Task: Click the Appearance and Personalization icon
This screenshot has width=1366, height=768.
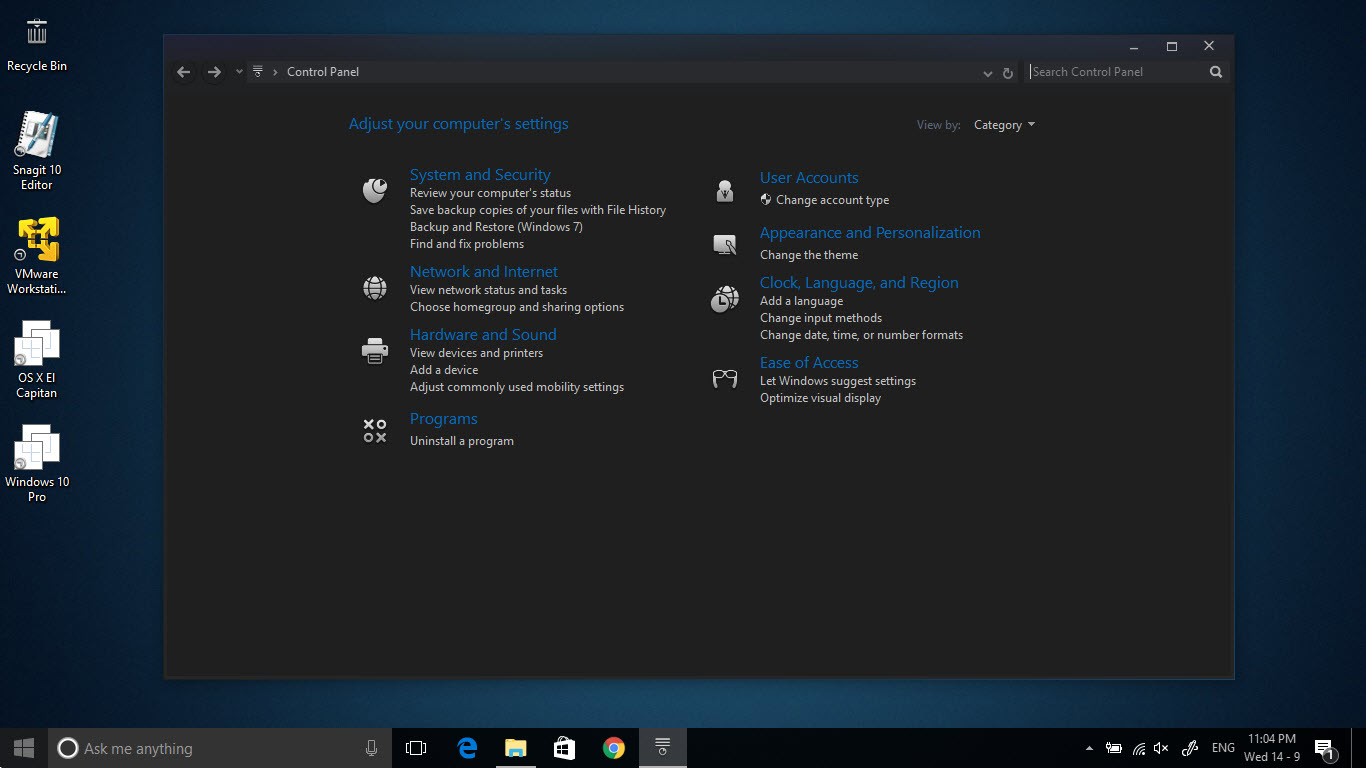Action: pos(724,244)
